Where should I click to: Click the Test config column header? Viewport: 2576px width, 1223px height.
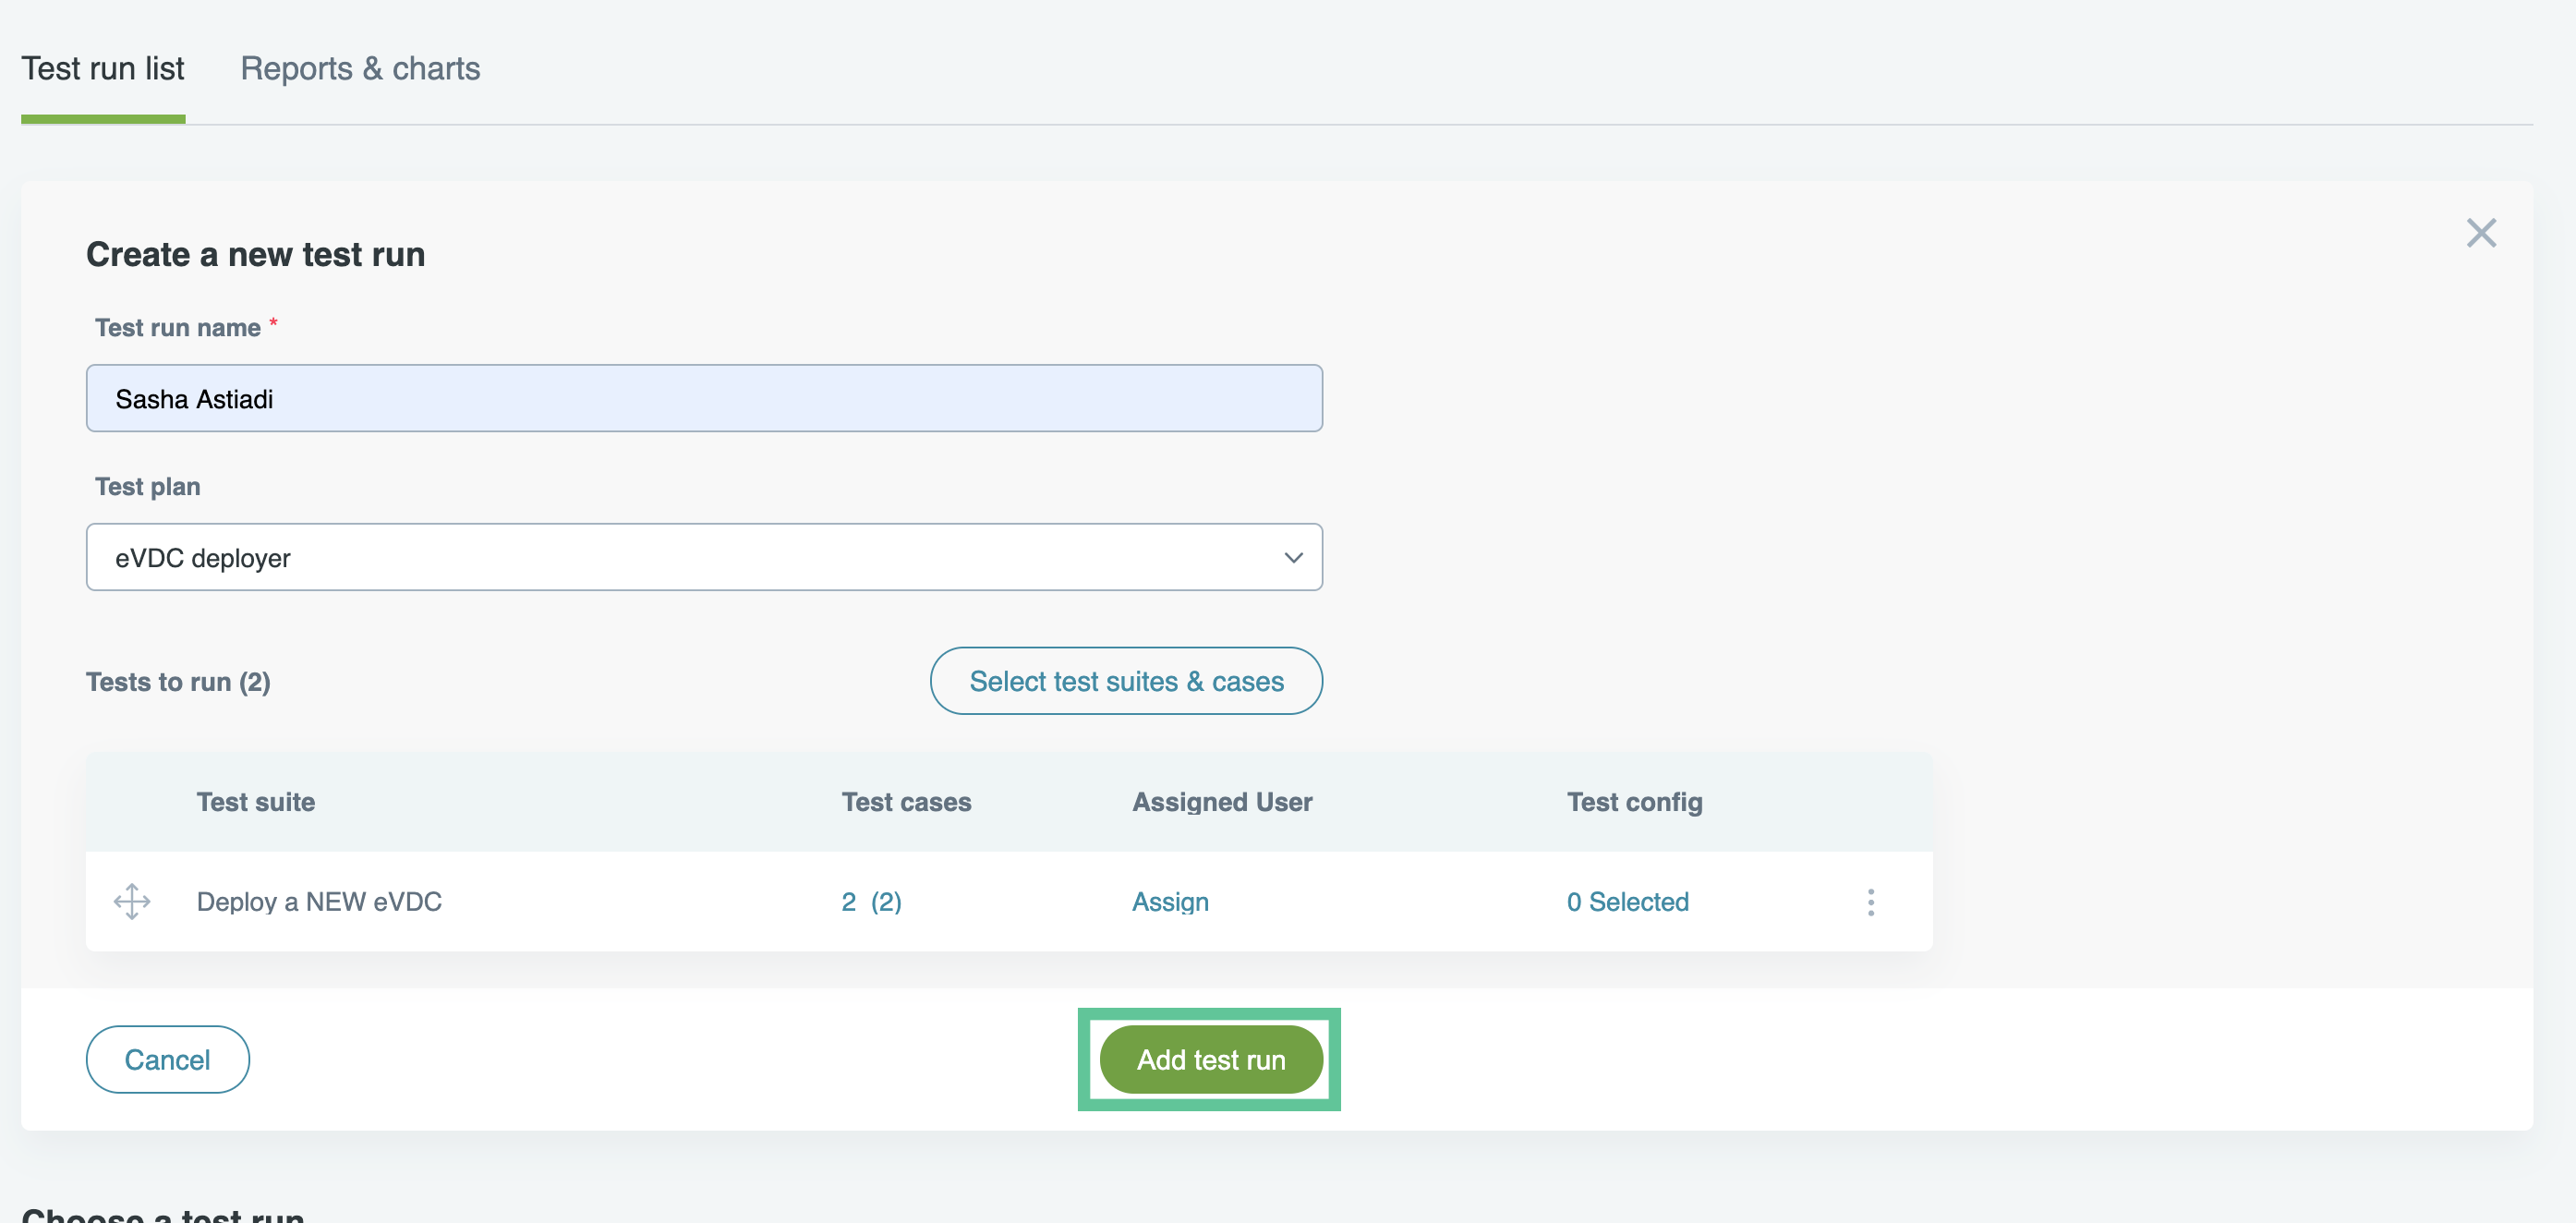click(x=1634, y=802)
